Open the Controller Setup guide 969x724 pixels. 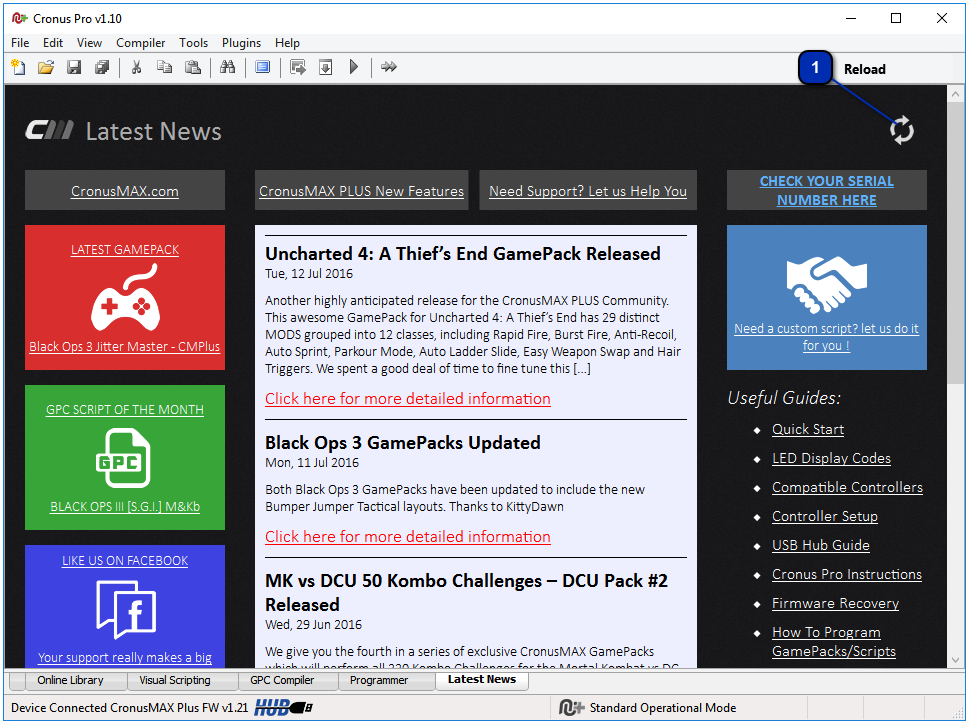[x=824, y=516]
